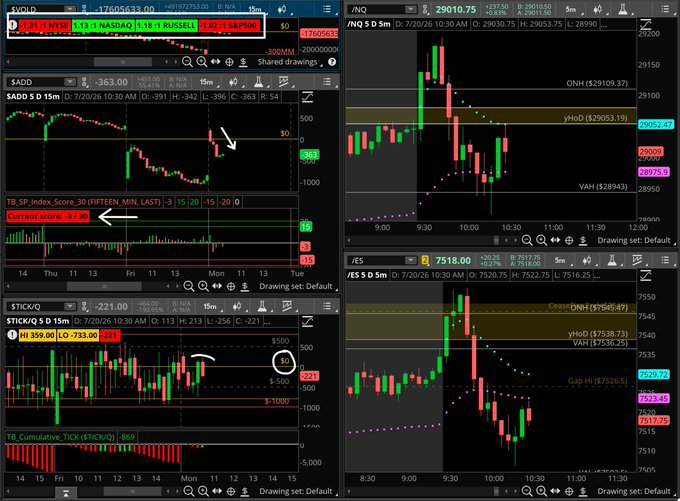Expand the /NQ symbol dropdown arrow

tap(410, 9)
